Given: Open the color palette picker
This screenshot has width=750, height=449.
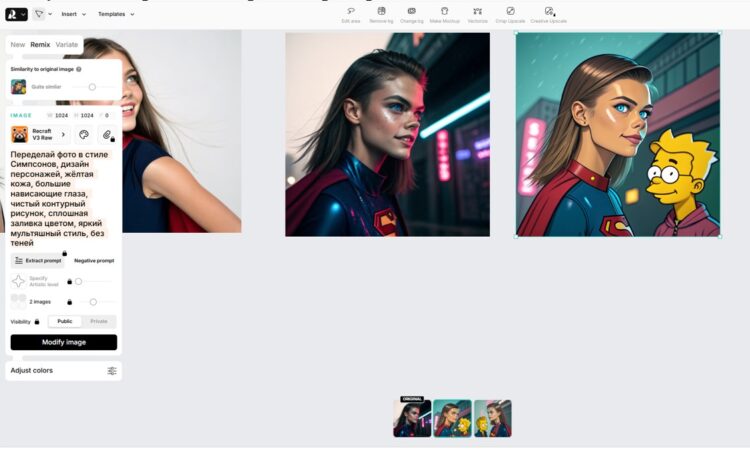Looking at the screenshot, I should [84, 135].
